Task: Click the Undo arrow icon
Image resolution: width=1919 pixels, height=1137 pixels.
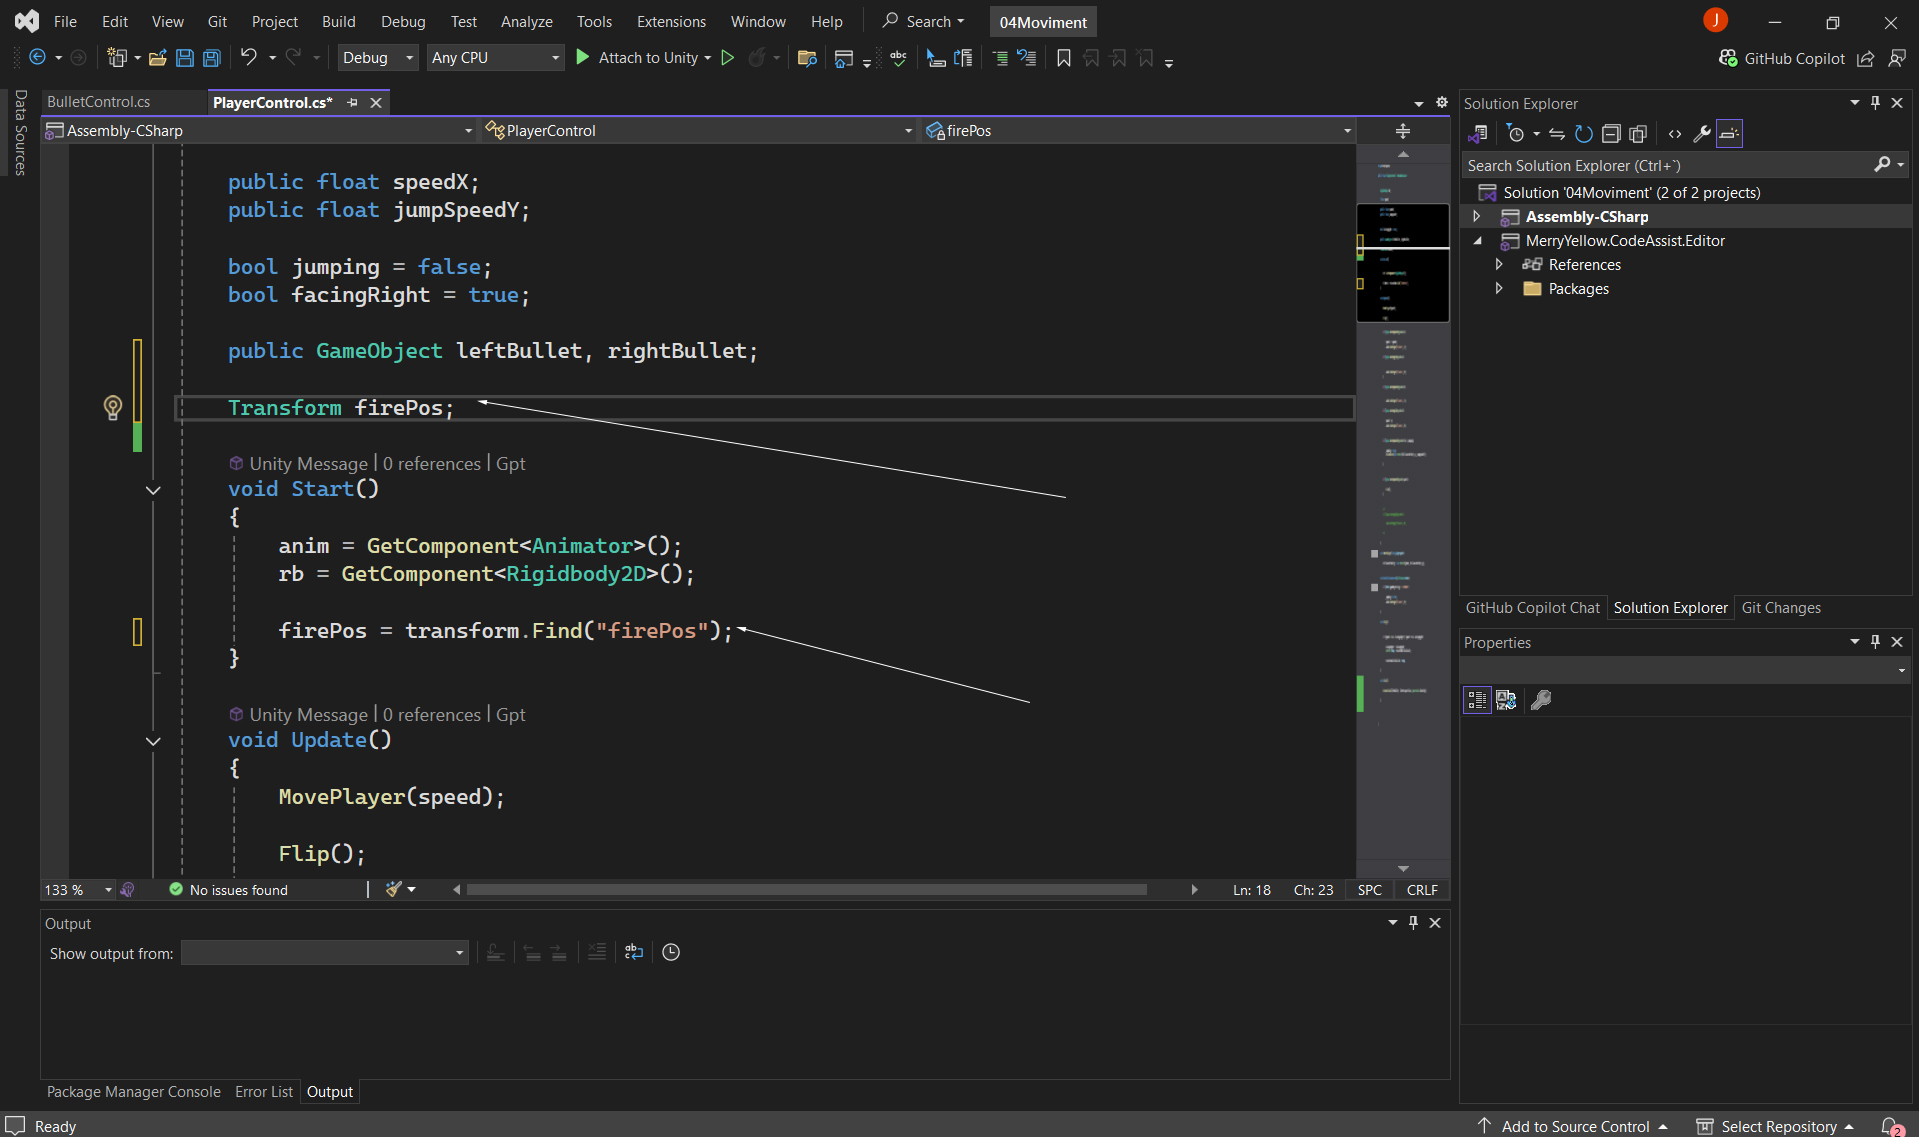Action: pos(248,58)
